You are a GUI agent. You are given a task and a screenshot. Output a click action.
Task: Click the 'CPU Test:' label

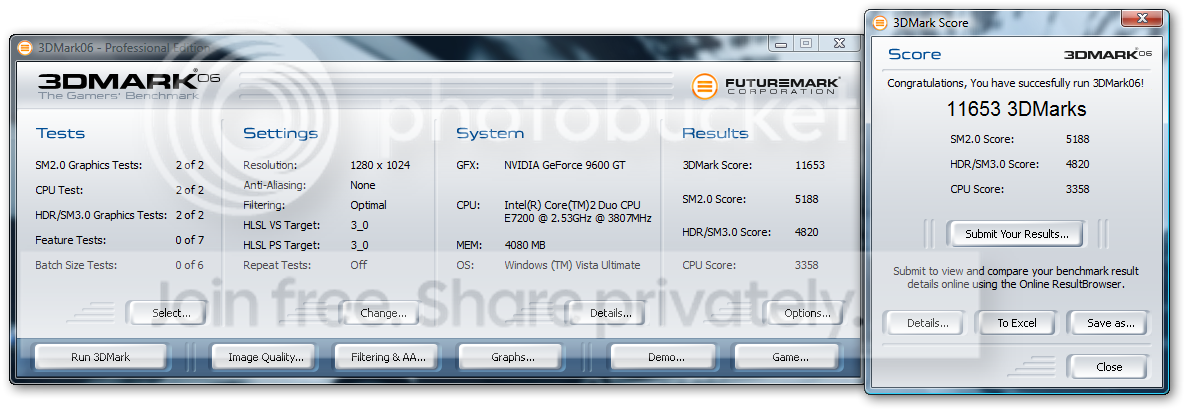coord(59,189)
